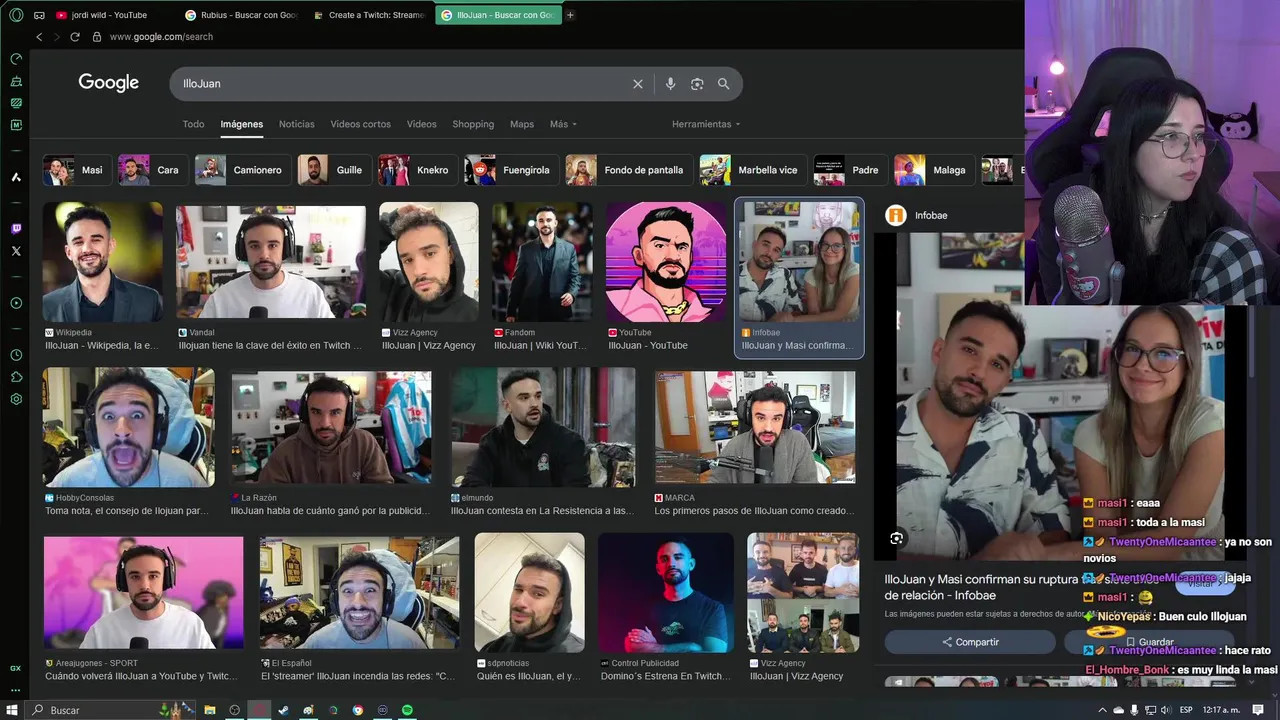Open Spotify from the taskbar
This screenshot has height=720, width=1280.
[x=407, y=710]
